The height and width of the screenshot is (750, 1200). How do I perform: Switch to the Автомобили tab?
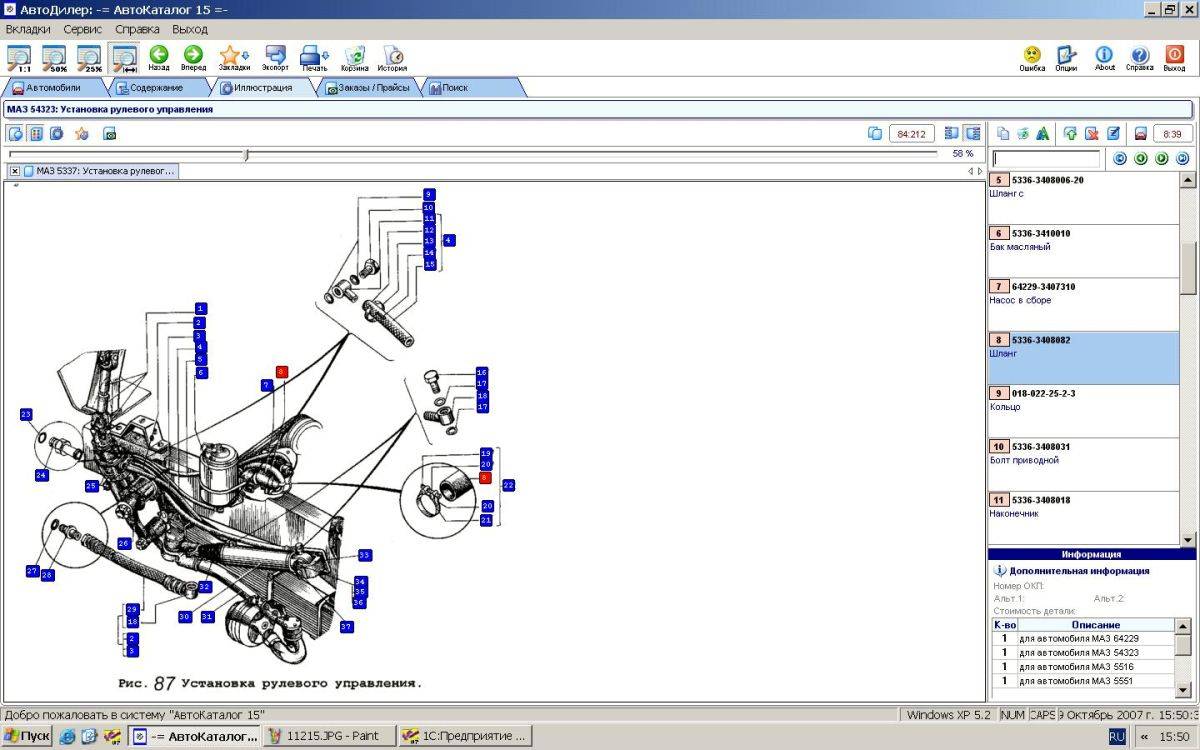coord(53,88)
